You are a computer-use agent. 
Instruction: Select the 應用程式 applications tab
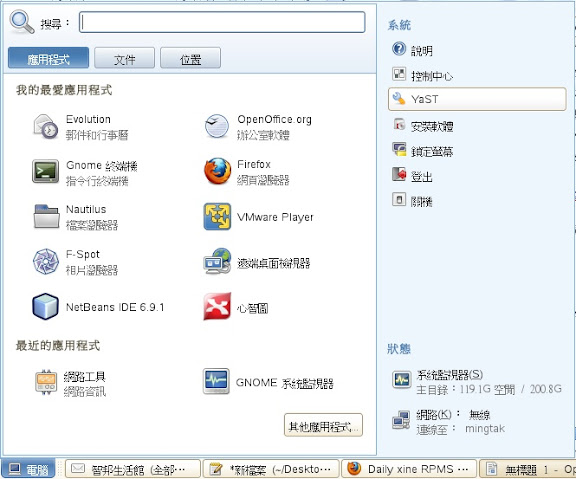48,58
